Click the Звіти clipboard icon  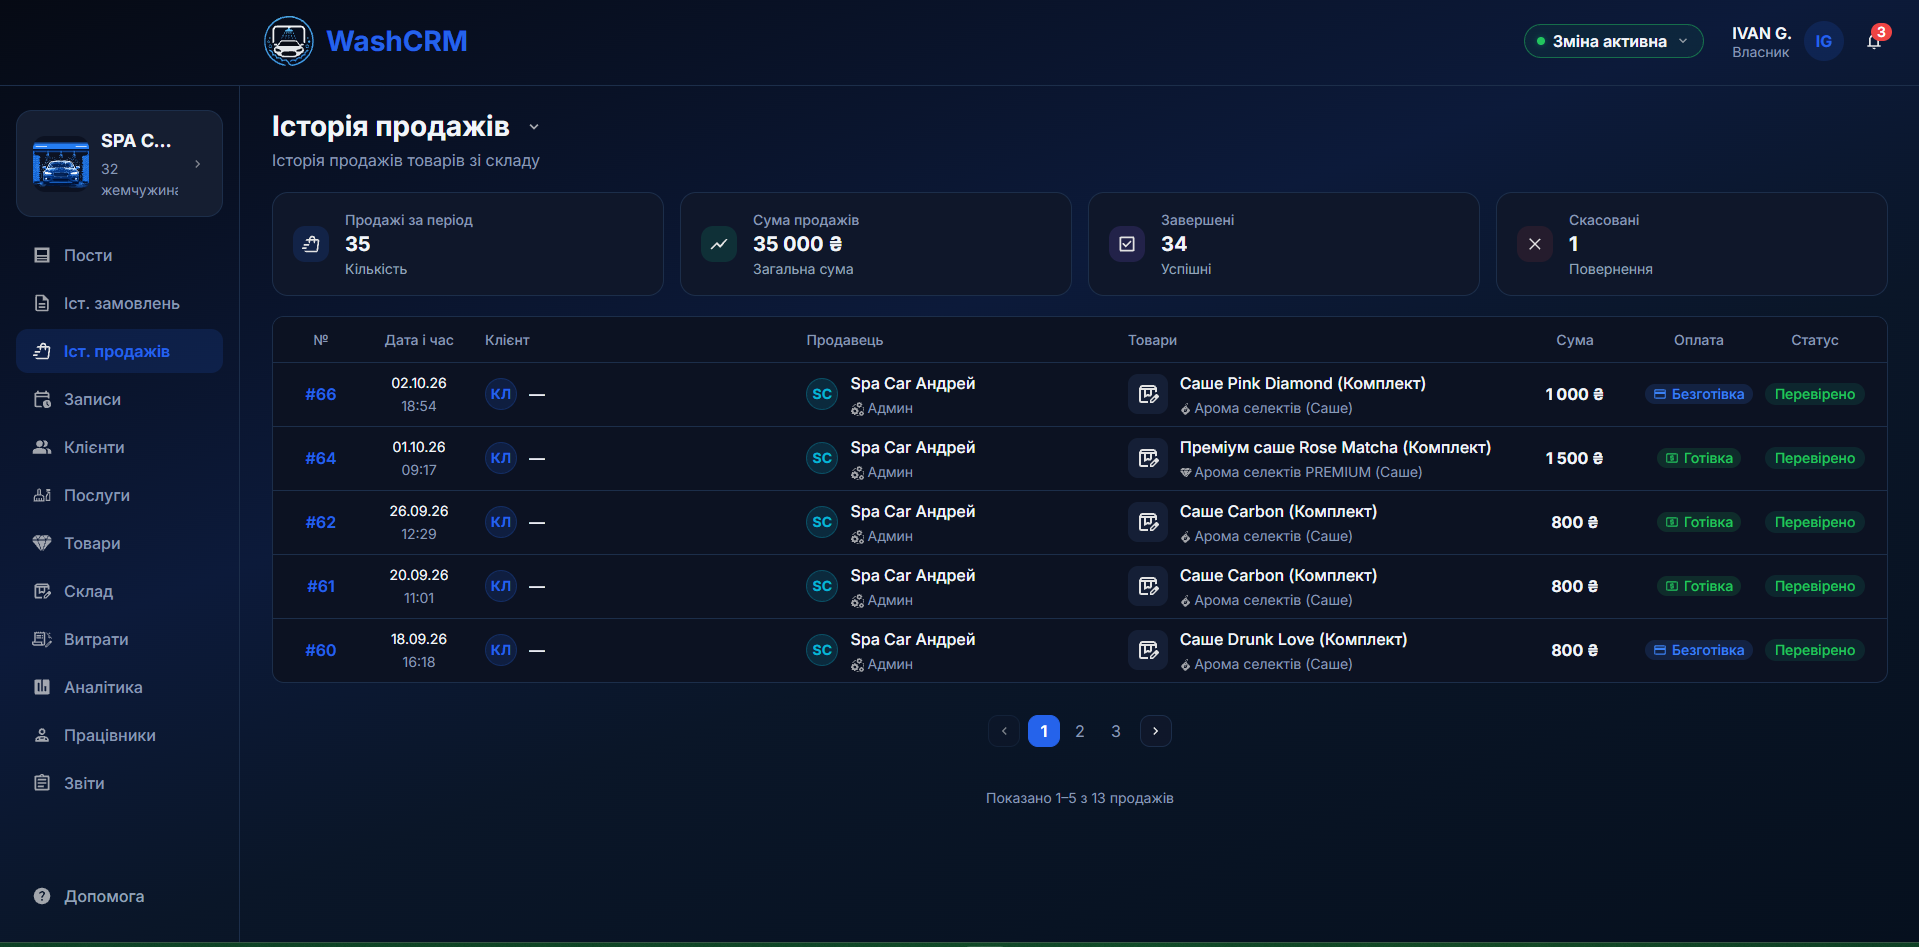[42, 783]
